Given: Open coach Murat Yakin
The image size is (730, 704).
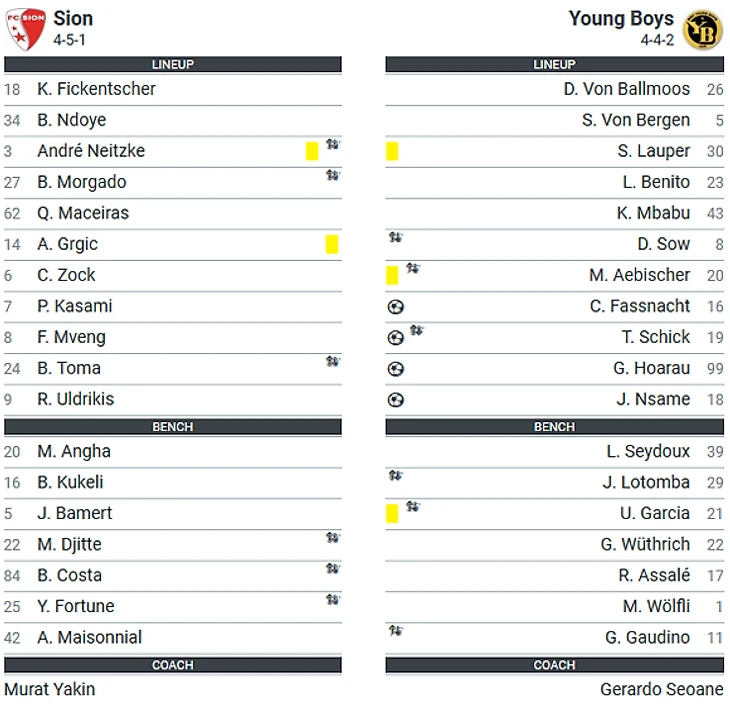Looking at the screenshot, I should pyautogui.click(x=50, y=689).
